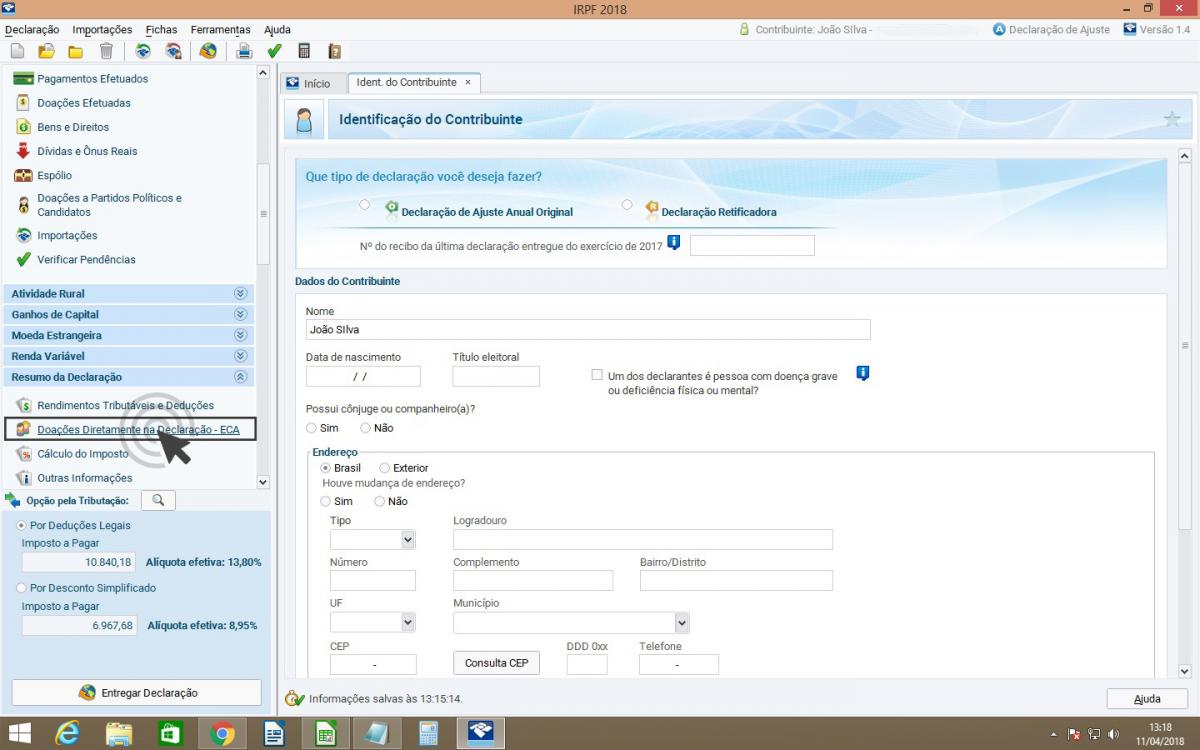Click the star favorite icon in header
This screenshot has height=750, width=1200.
pos(1172,119)
